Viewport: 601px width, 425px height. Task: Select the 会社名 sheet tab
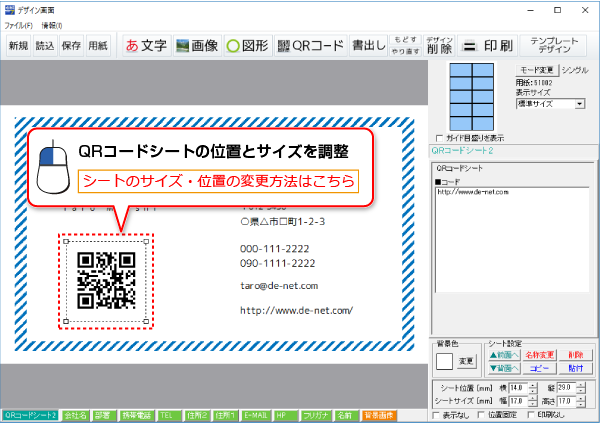point(75,415)
